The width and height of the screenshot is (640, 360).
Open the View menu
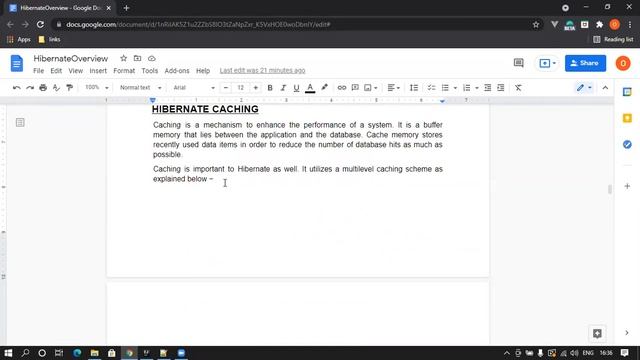coord(76,71)
